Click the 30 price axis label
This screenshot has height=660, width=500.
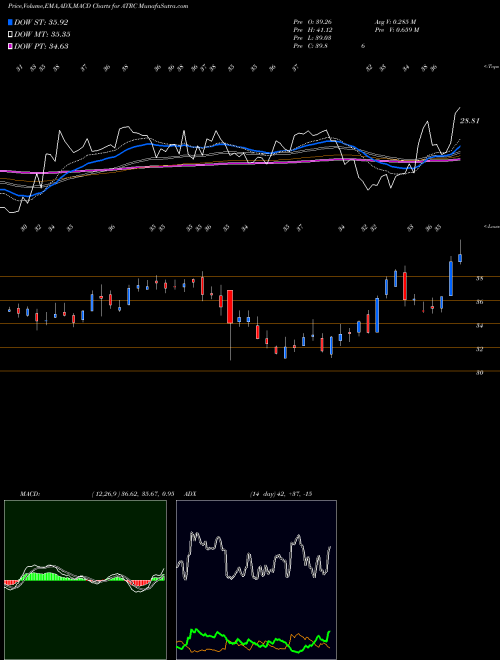click(x=480, y=373)
